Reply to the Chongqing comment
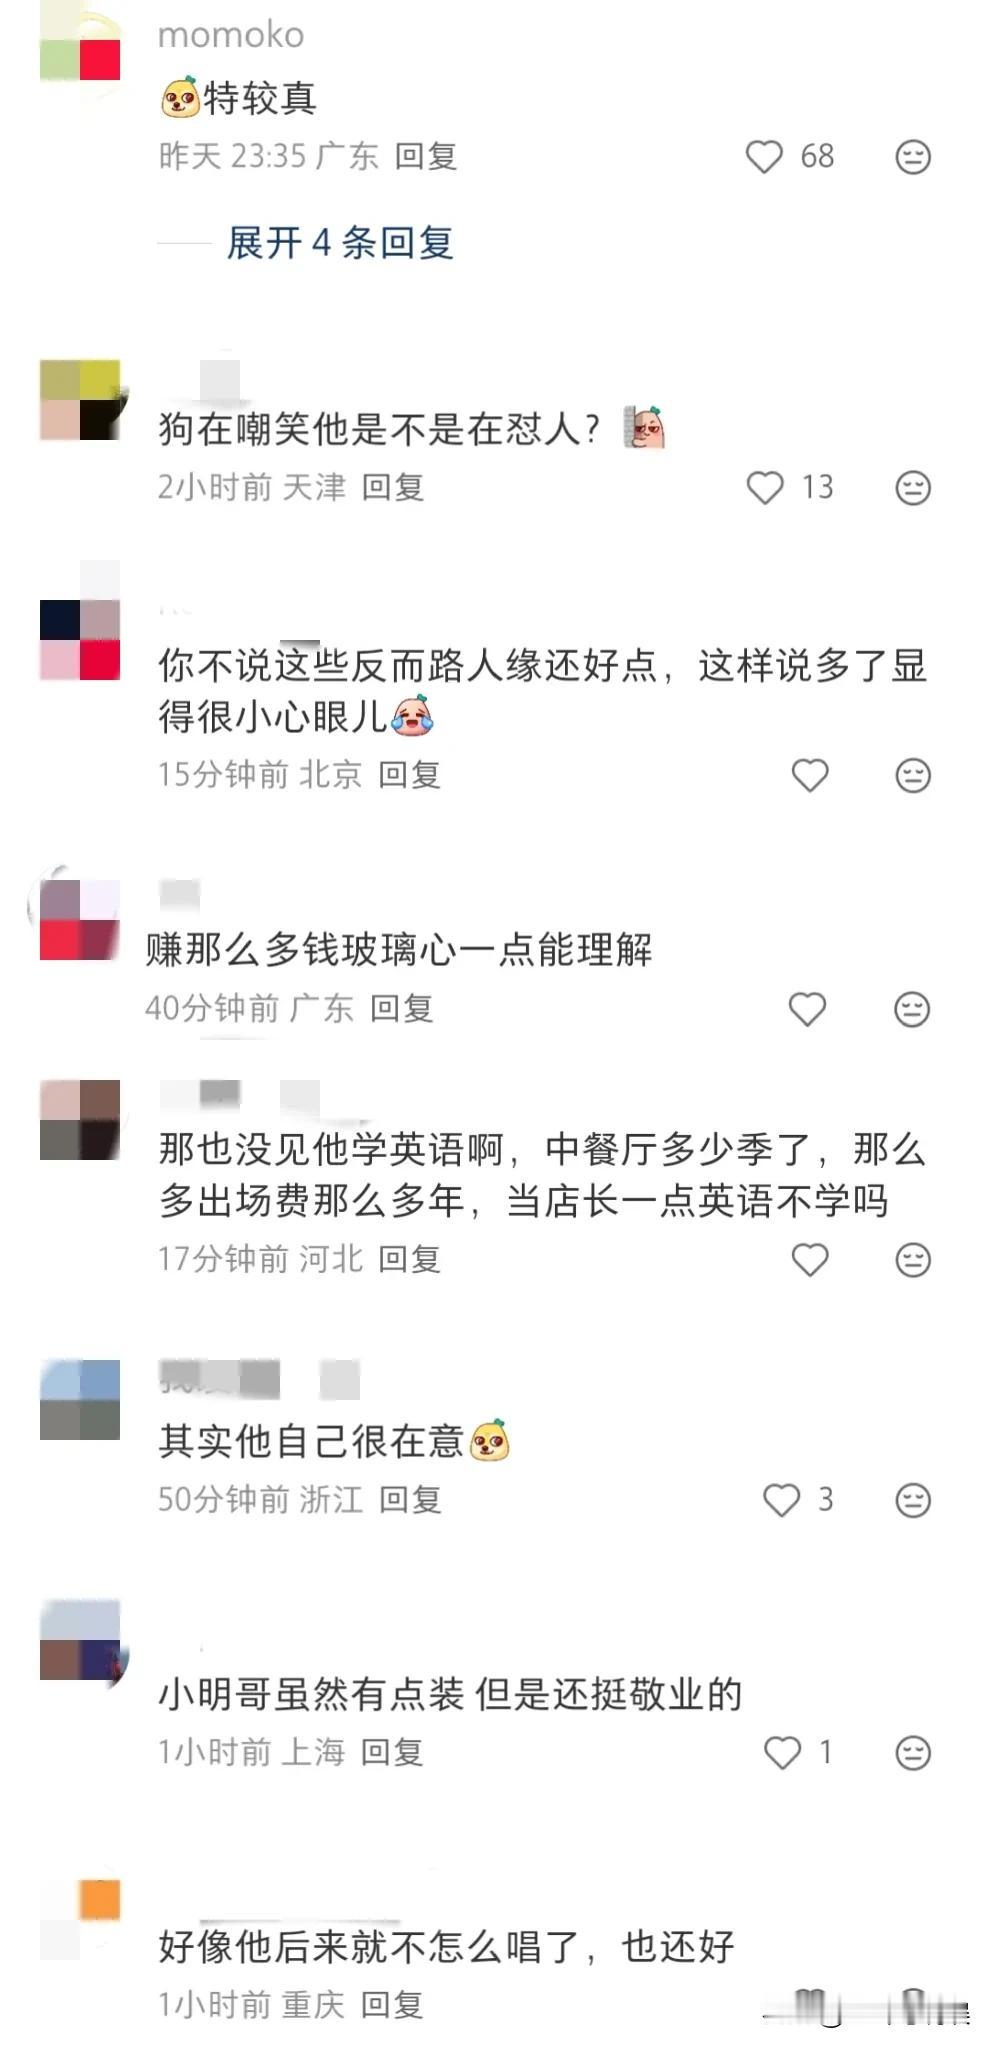Viewport: 992px width, 2048px height. pyautogui.click(x=392, y=2004)
